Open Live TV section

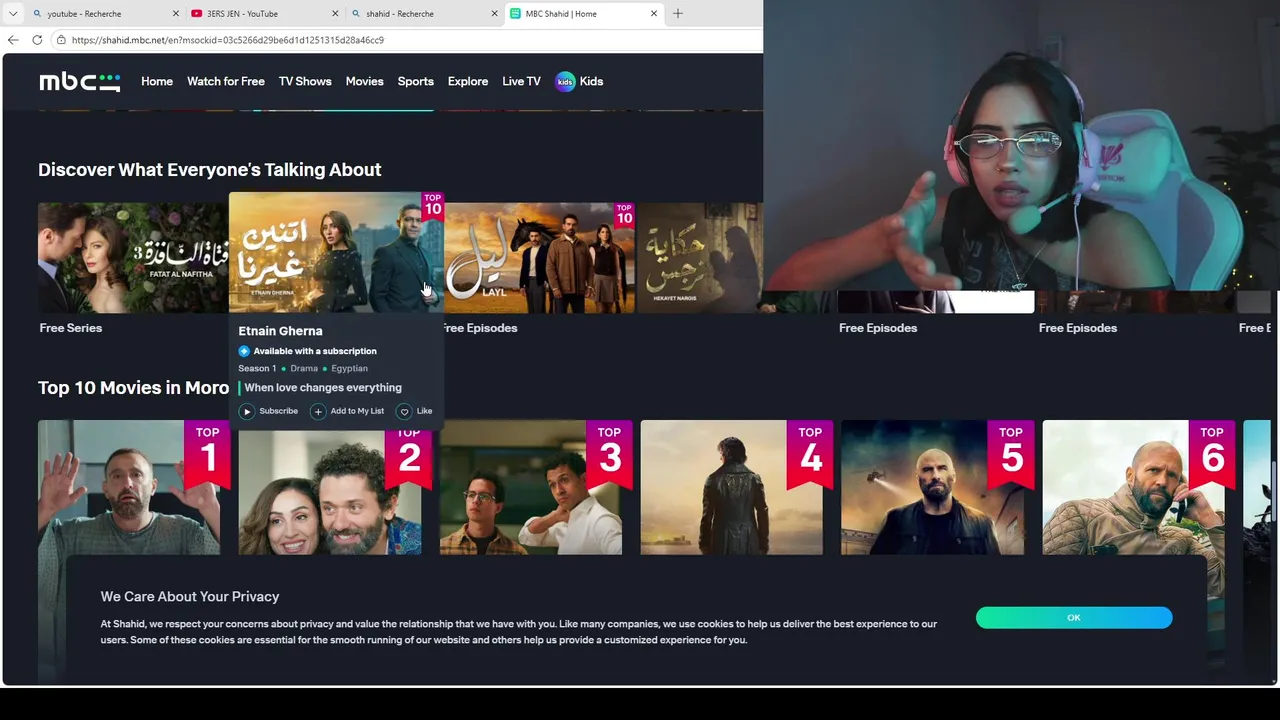click(x=521, y=82)
